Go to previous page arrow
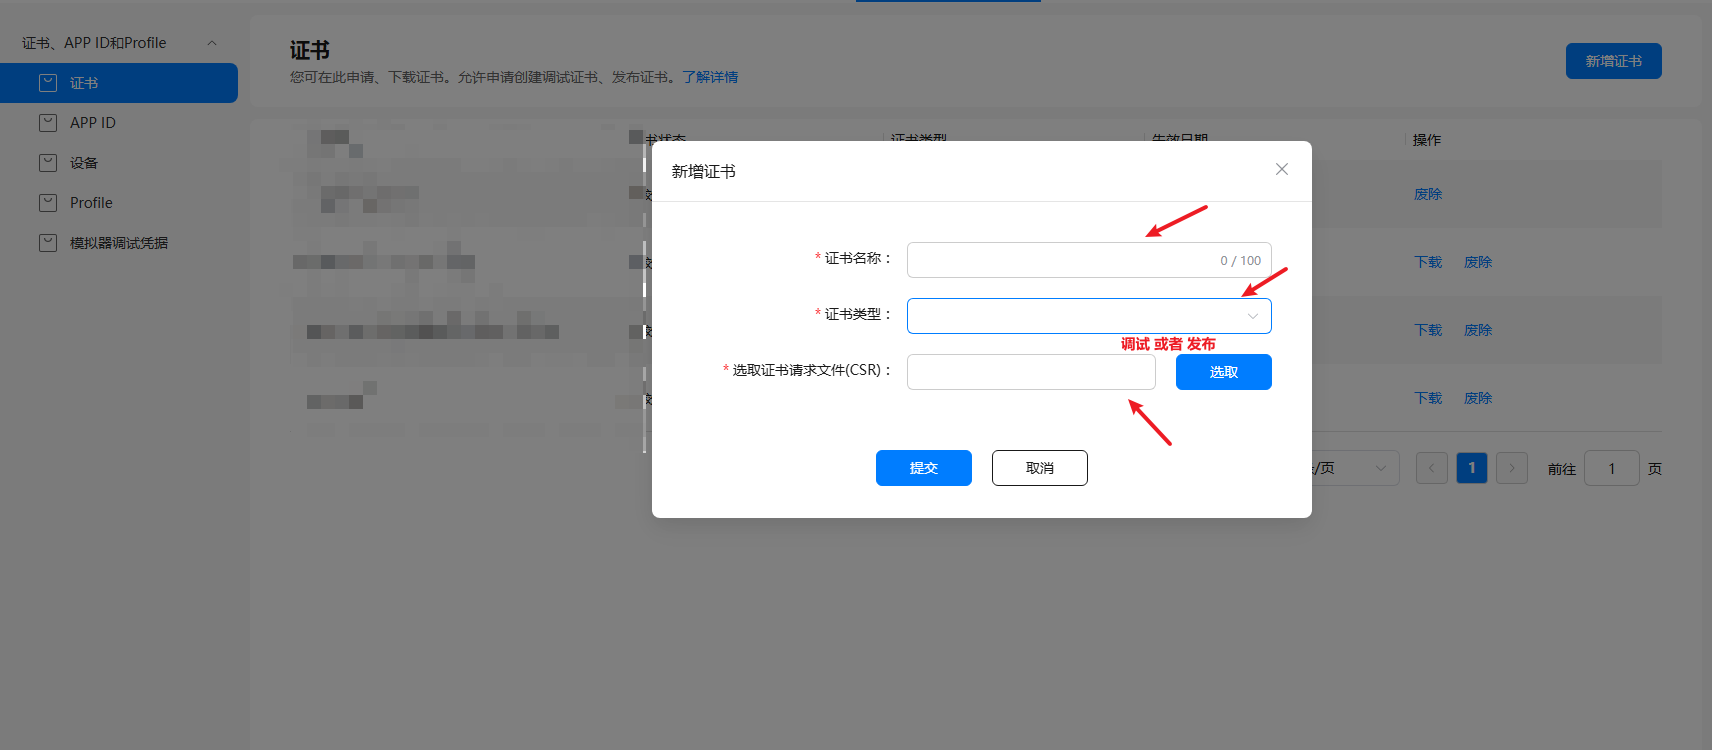1712x750 pixels. click(1432, 468)
